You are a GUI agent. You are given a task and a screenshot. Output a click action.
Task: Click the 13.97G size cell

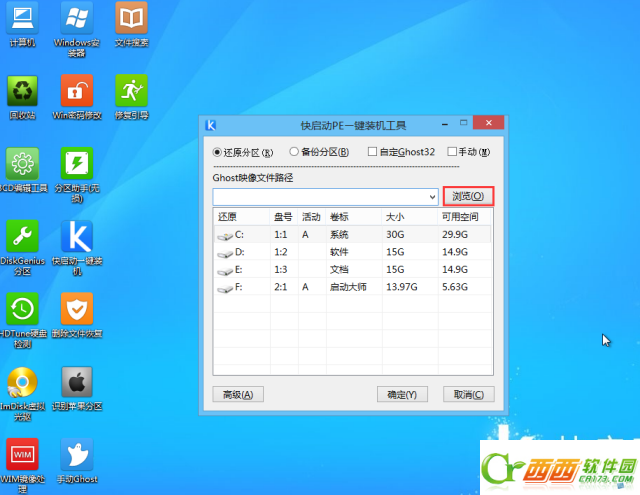coord(402,287)
